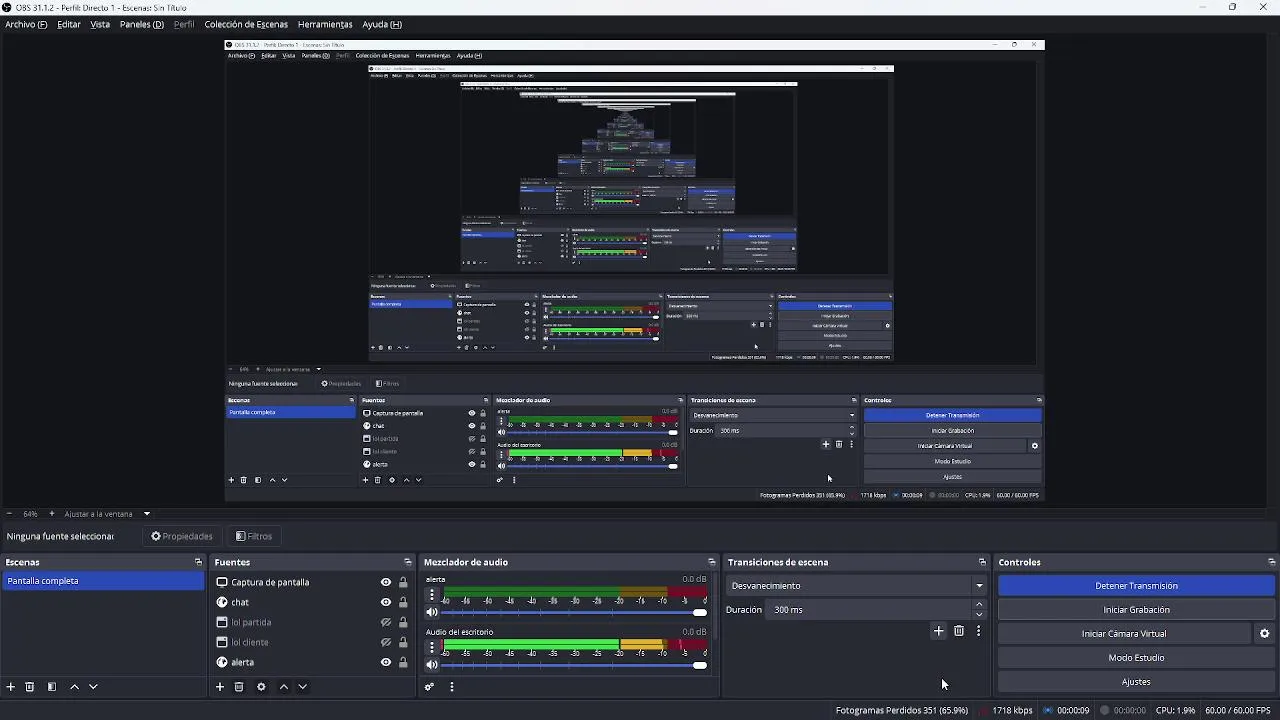Select Pantalla completa scene
Screen dimensions: 1280x720
pos(103,581)
